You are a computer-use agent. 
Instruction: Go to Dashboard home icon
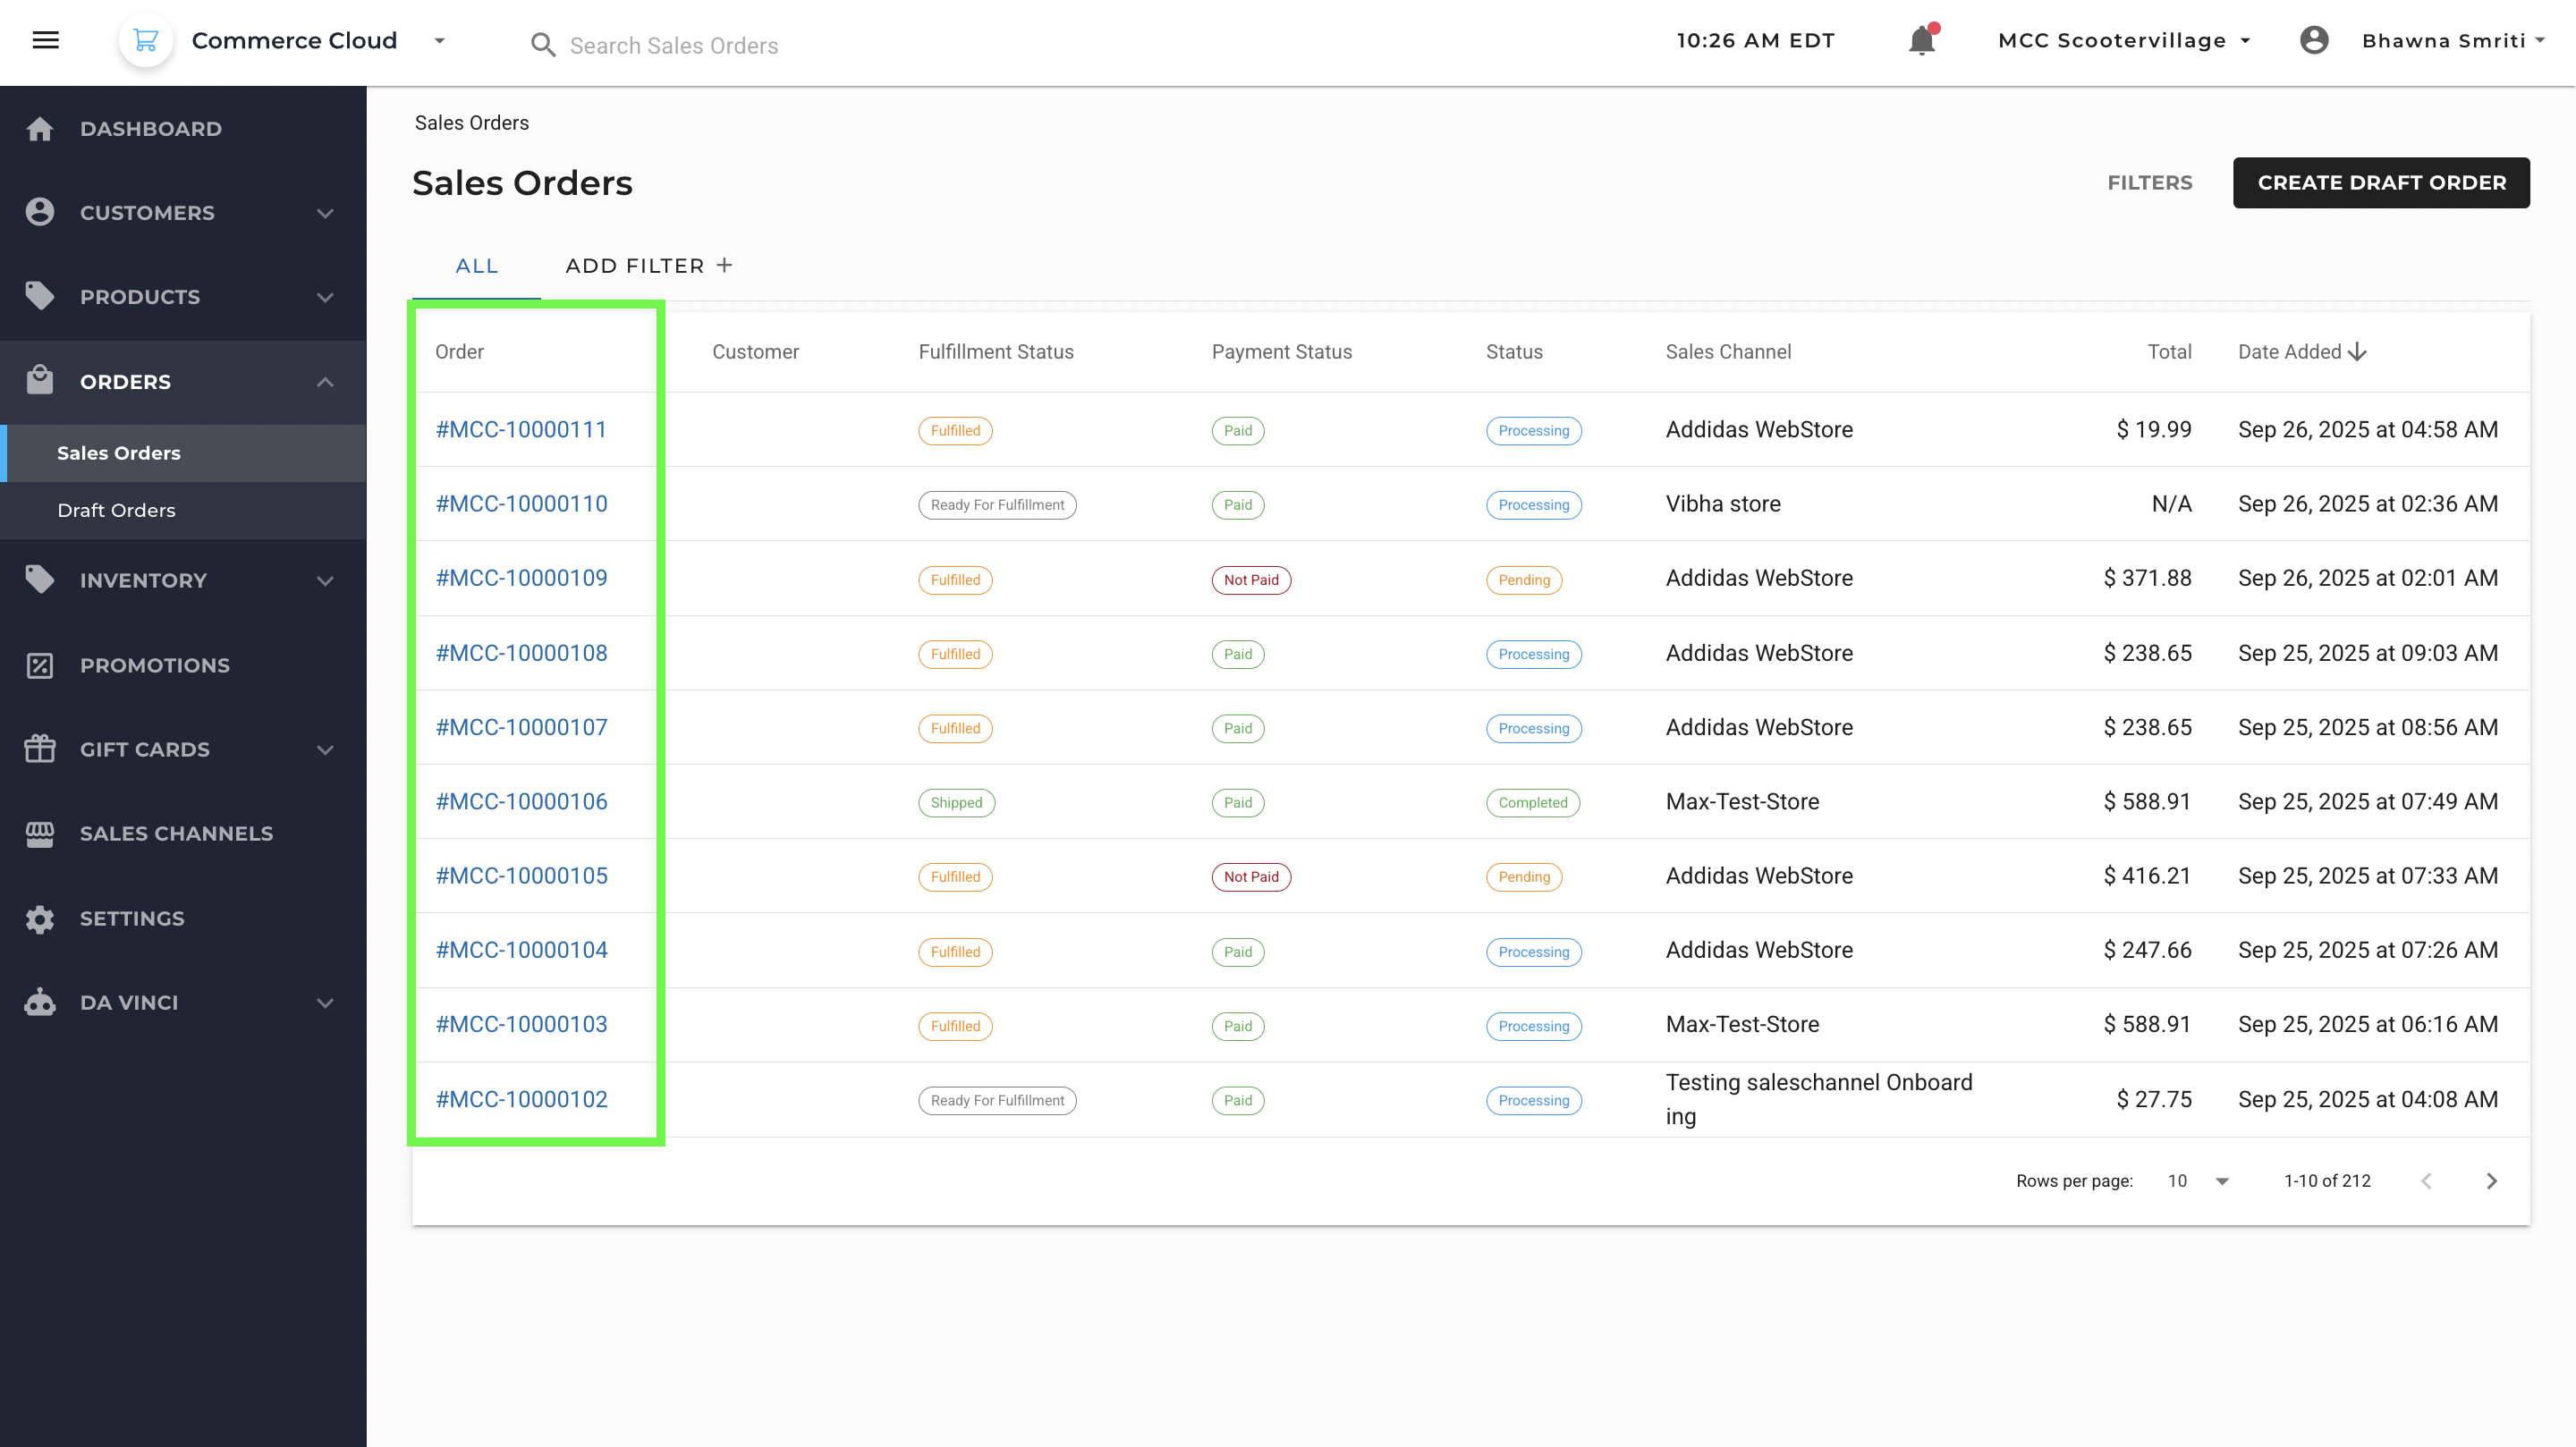point(40,129)
